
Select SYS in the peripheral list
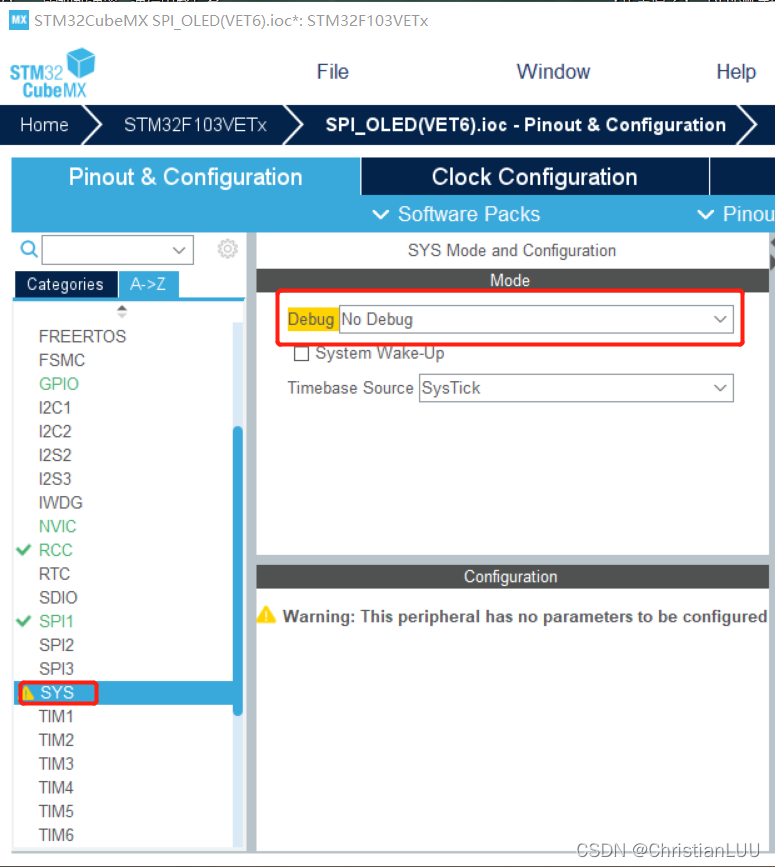pos(57,693)
